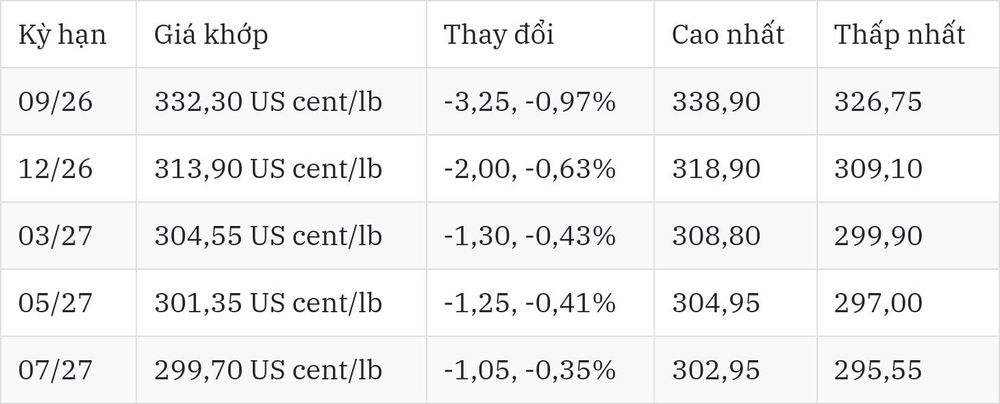Image resolution: width=1000 pixels, height=404 pixels.
Task: Click lowest value 295,55
Action: coord(878,370)
